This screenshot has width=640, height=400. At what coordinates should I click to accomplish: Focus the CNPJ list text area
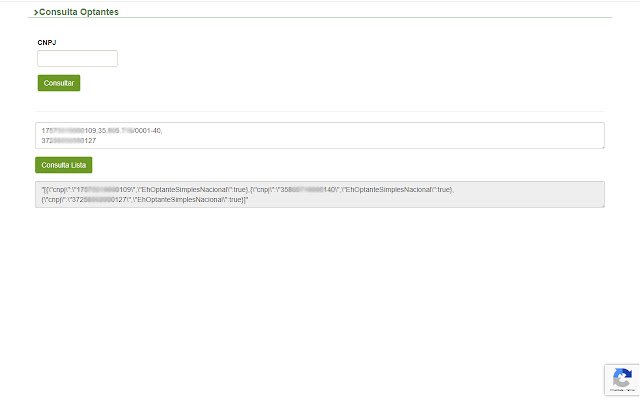[320, 136]
